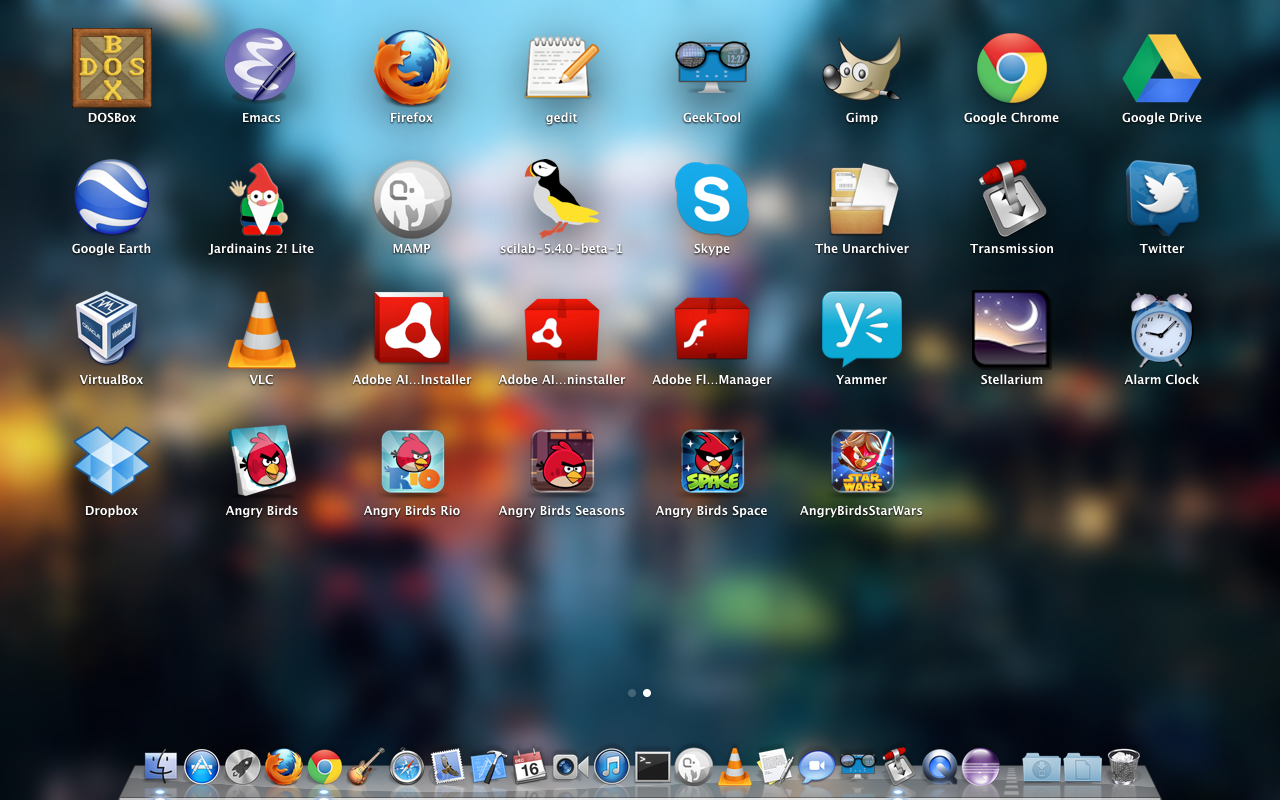Open AngryBirdsStarWars
The width and height of the screenshot is (1280, 800).
coord(862,460)
